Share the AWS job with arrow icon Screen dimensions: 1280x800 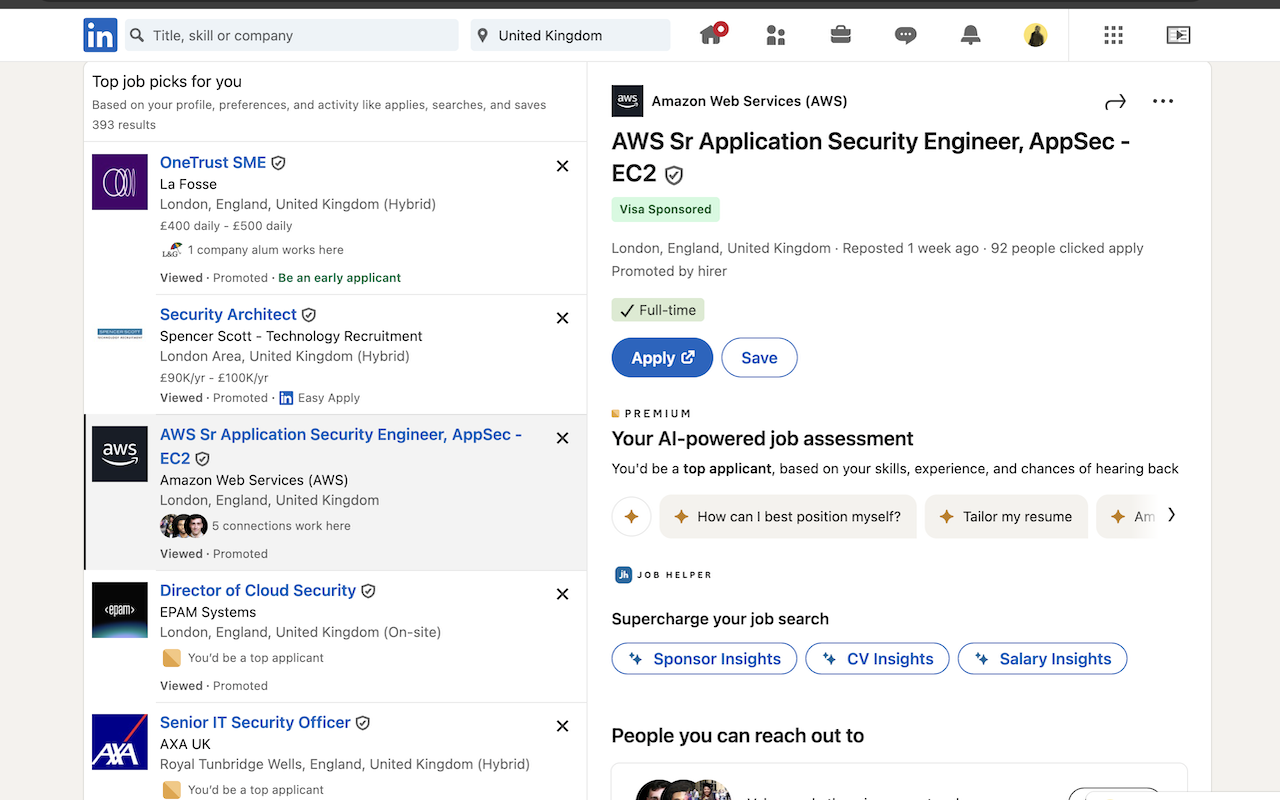(1115, 101)
